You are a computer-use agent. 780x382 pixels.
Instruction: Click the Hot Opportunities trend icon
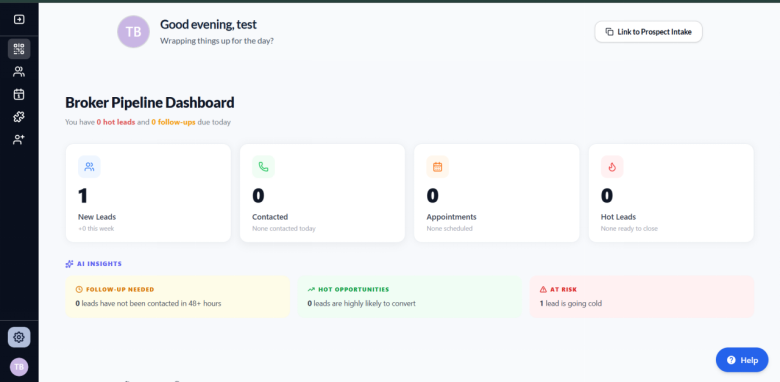click(x=311, y=289)
